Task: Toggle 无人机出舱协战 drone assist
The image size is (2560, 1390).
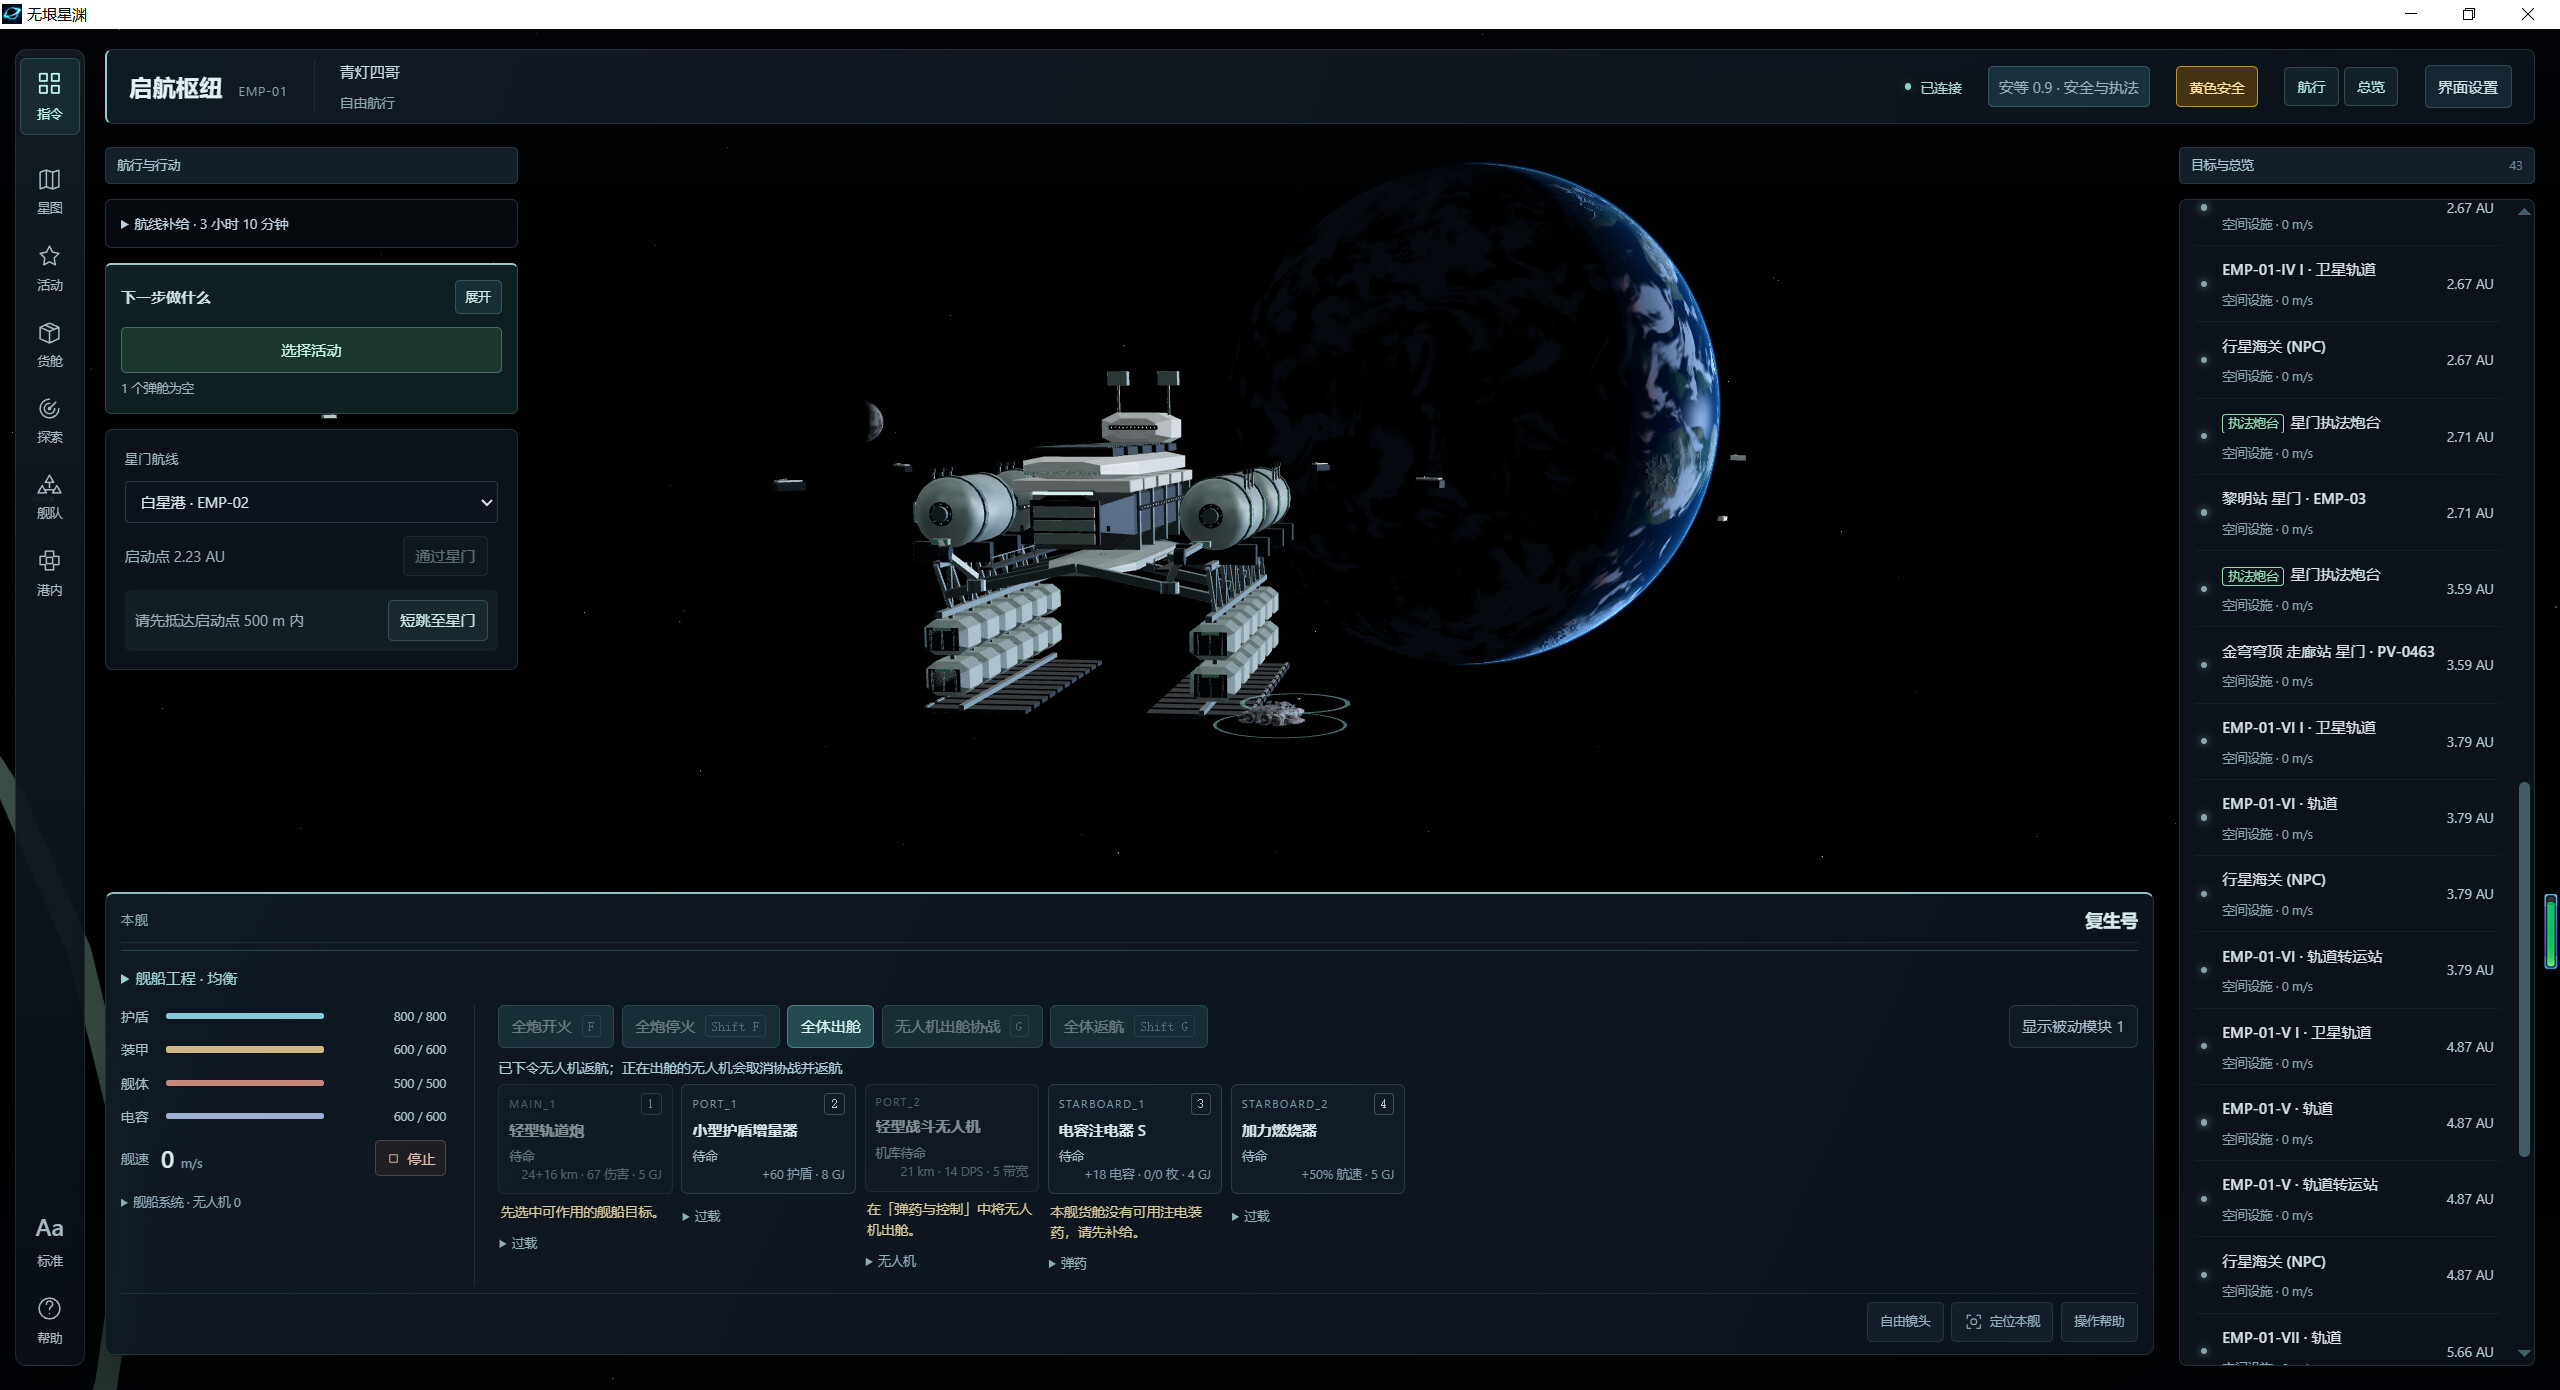Action: click(x=962, y=1026)
